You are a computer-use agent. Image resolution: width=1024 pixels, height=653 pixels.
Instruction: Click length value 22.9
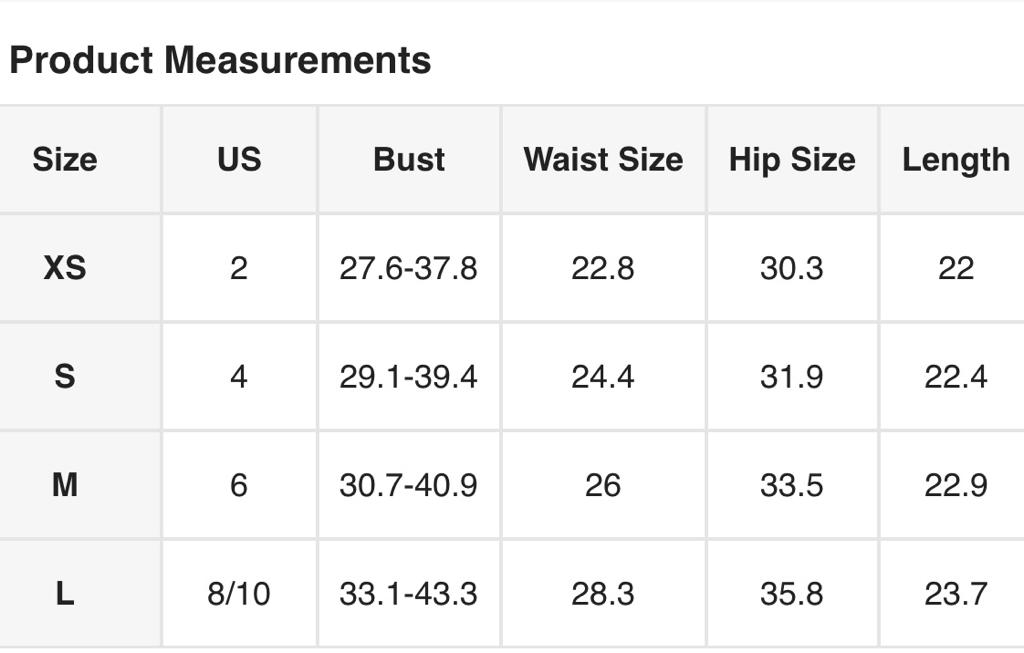(x=955, y=485)
